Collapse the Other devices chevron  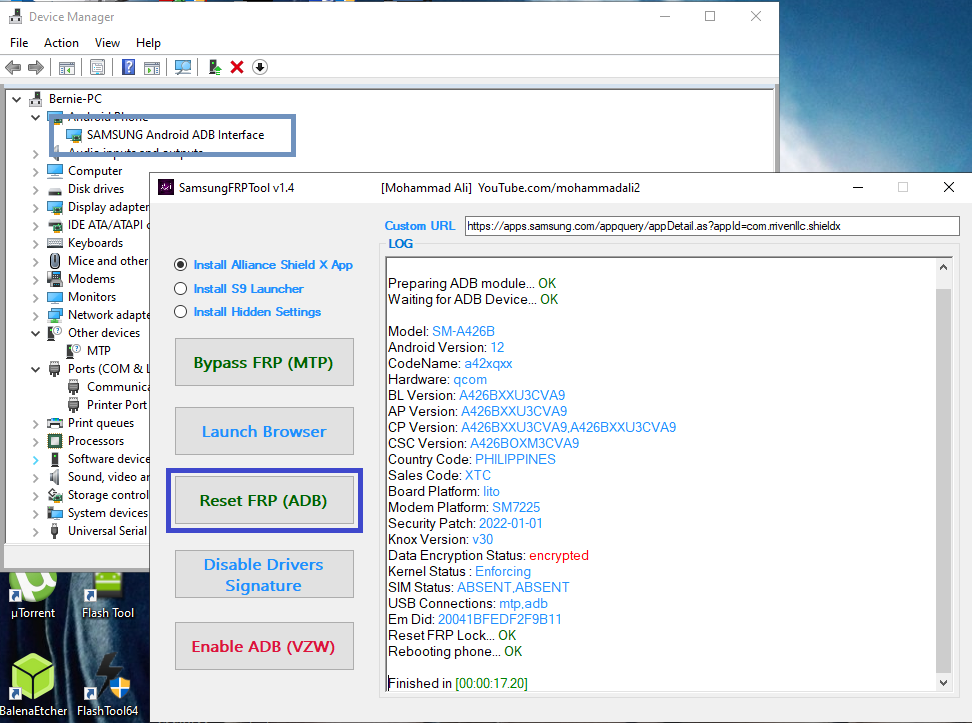pyautogui.click(x=35, y=333)
